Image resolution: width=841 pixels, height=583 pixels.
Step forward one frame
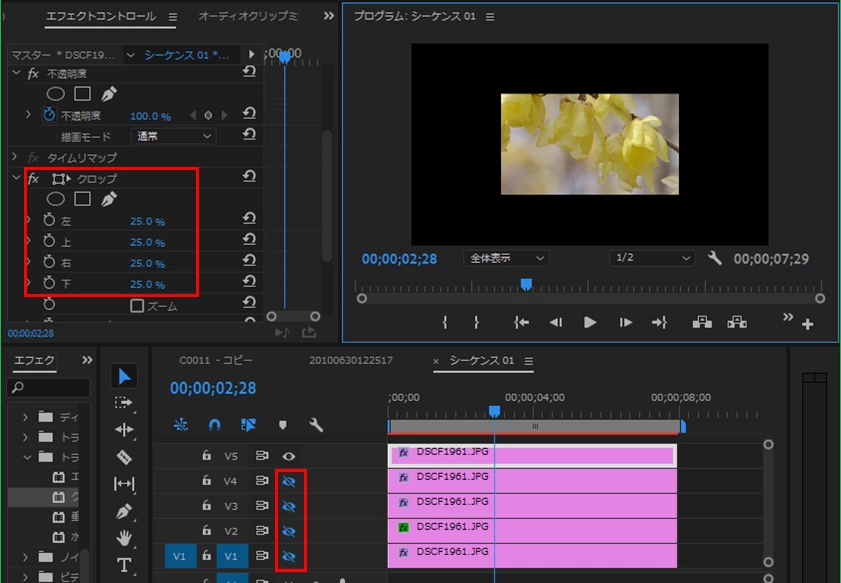click(x=625, y=322)
